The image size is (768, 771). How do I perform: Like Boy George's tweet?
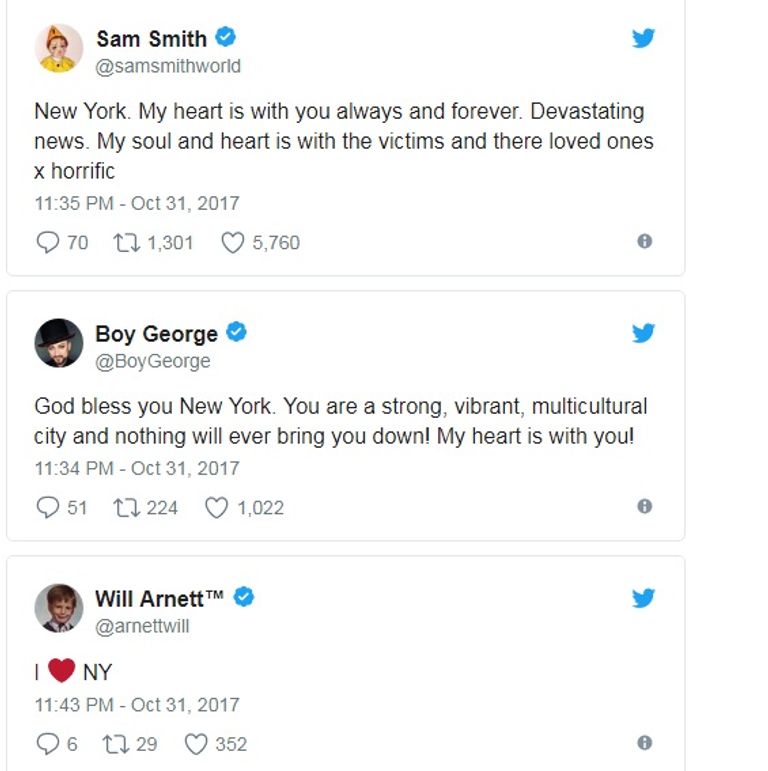pyautogui.click(x=216, y=508)
